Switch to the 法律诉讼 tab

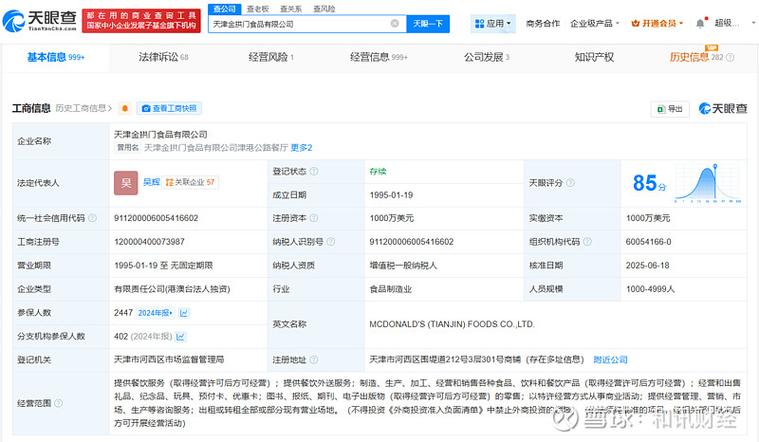coord(163,57)
